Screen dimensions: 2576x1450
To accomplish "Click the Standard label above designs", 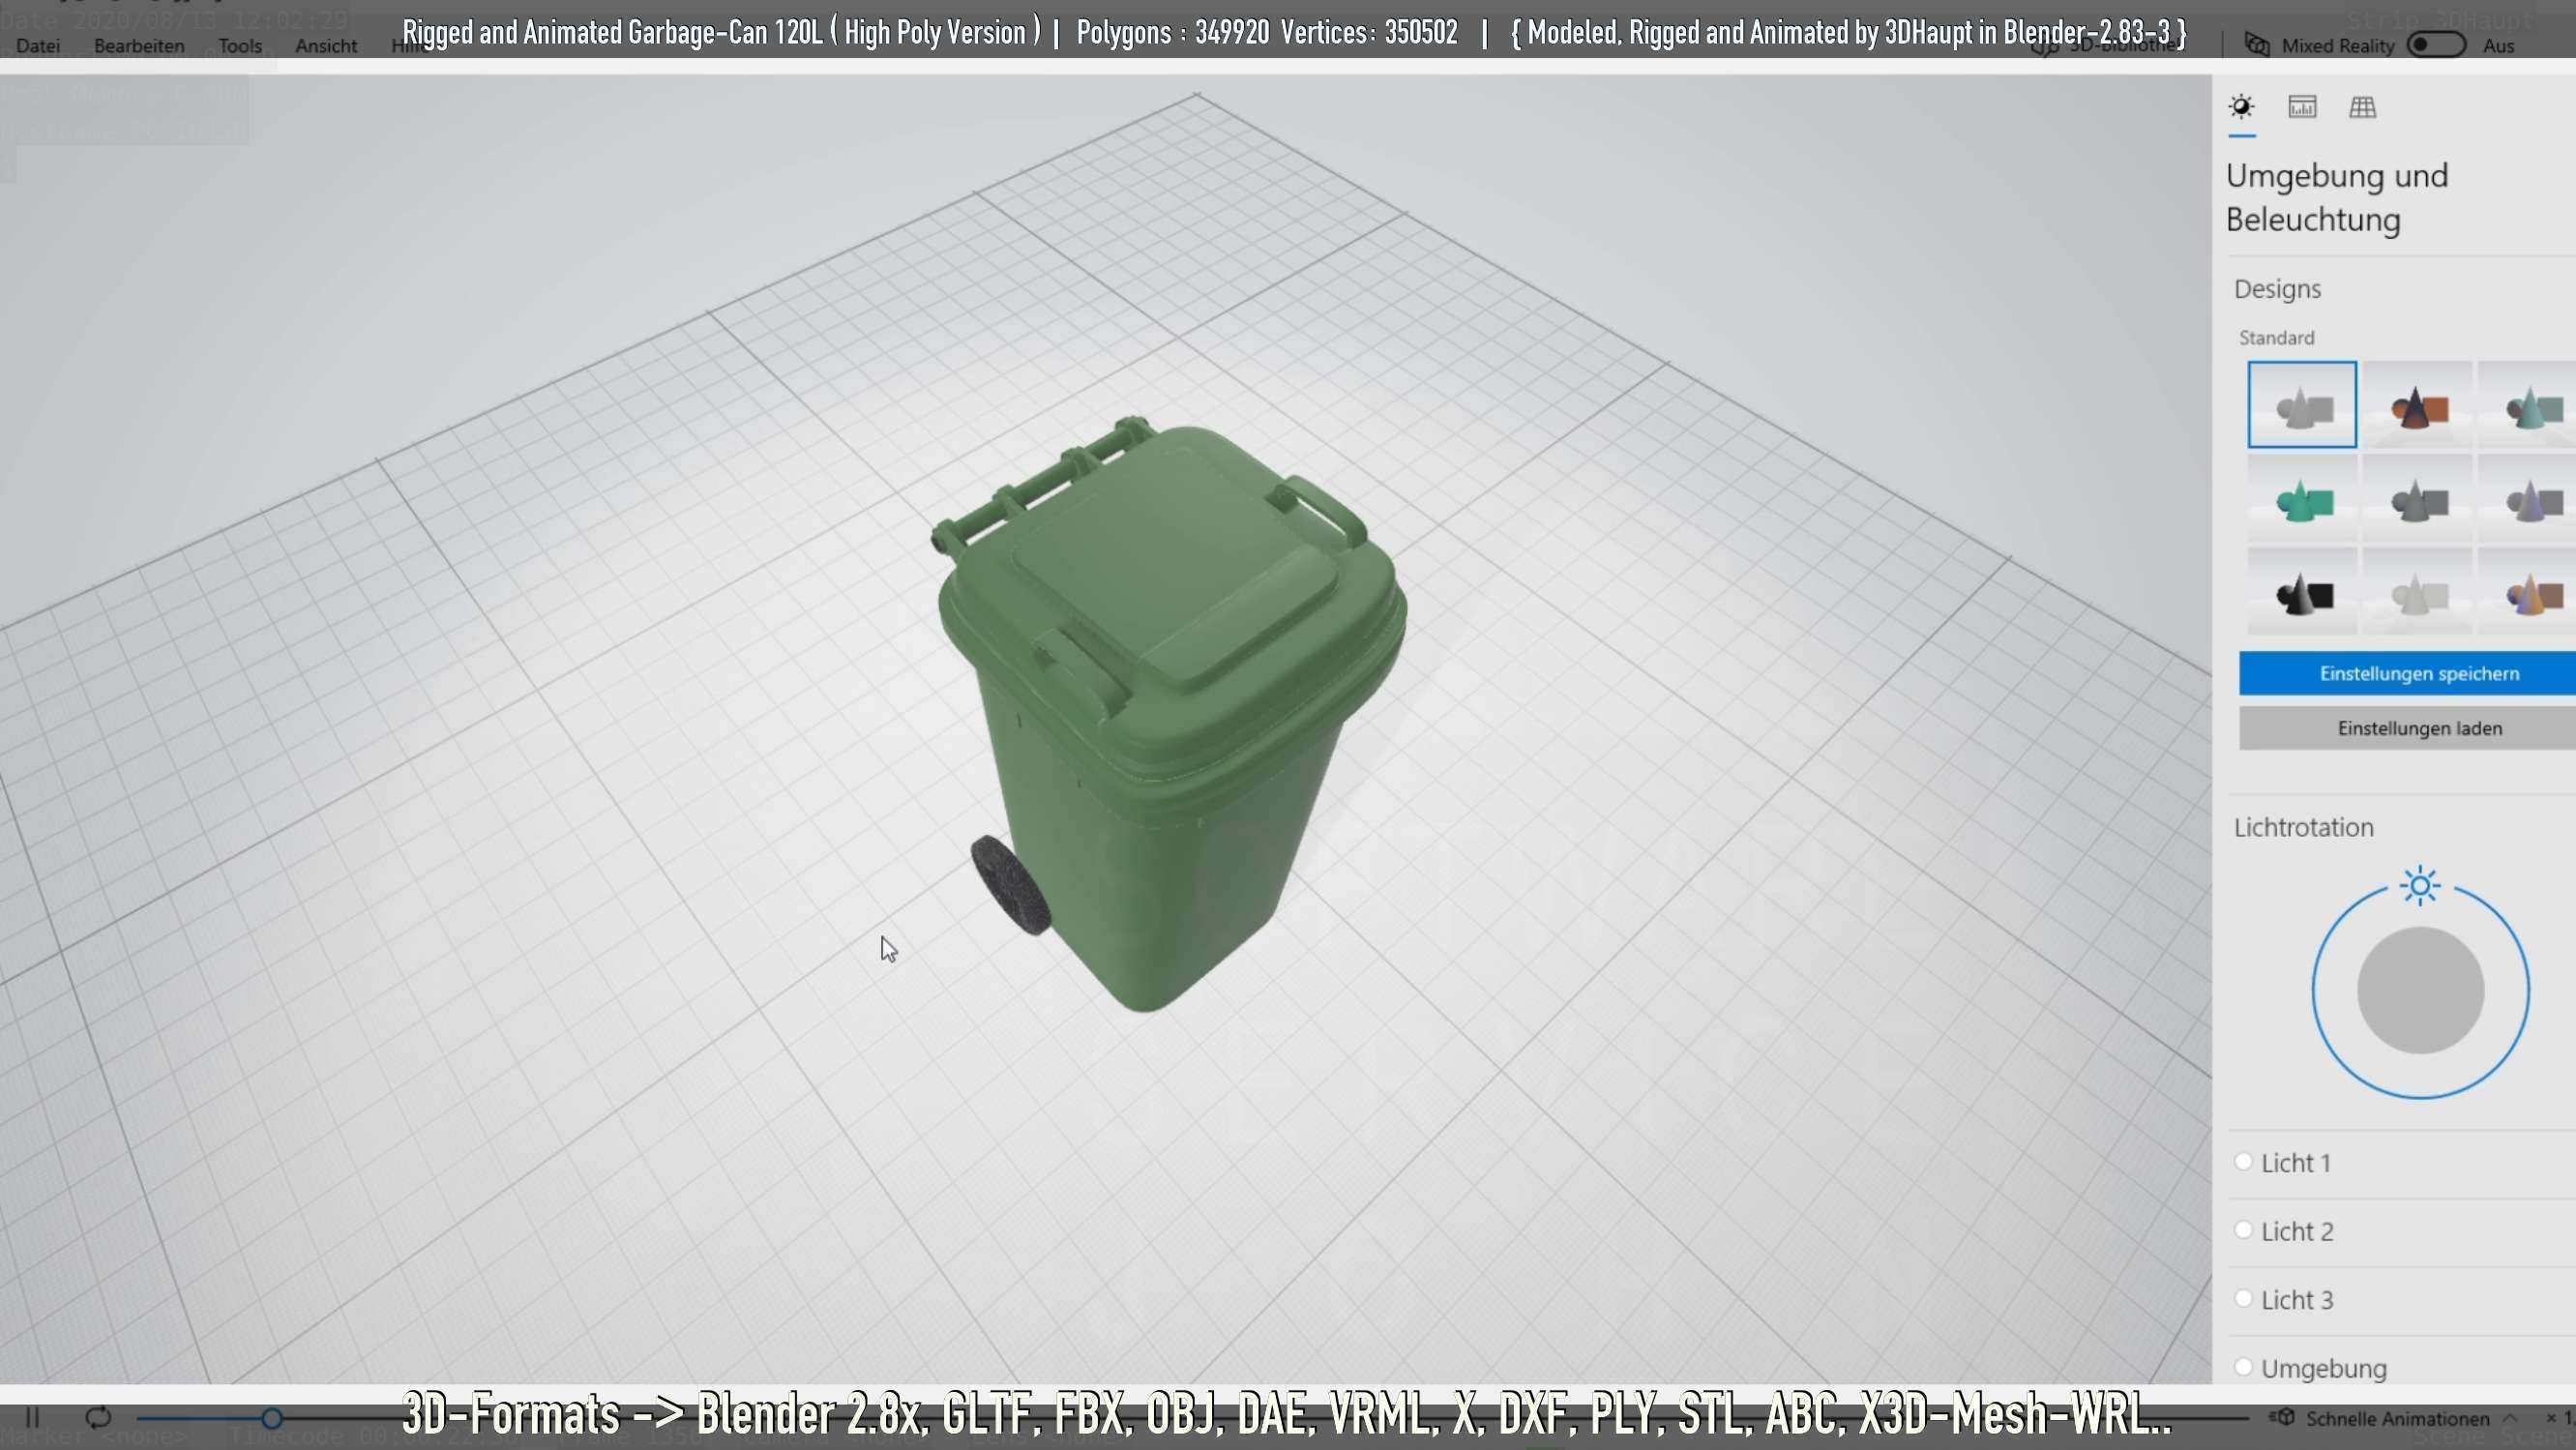I will coord(2276,338).
